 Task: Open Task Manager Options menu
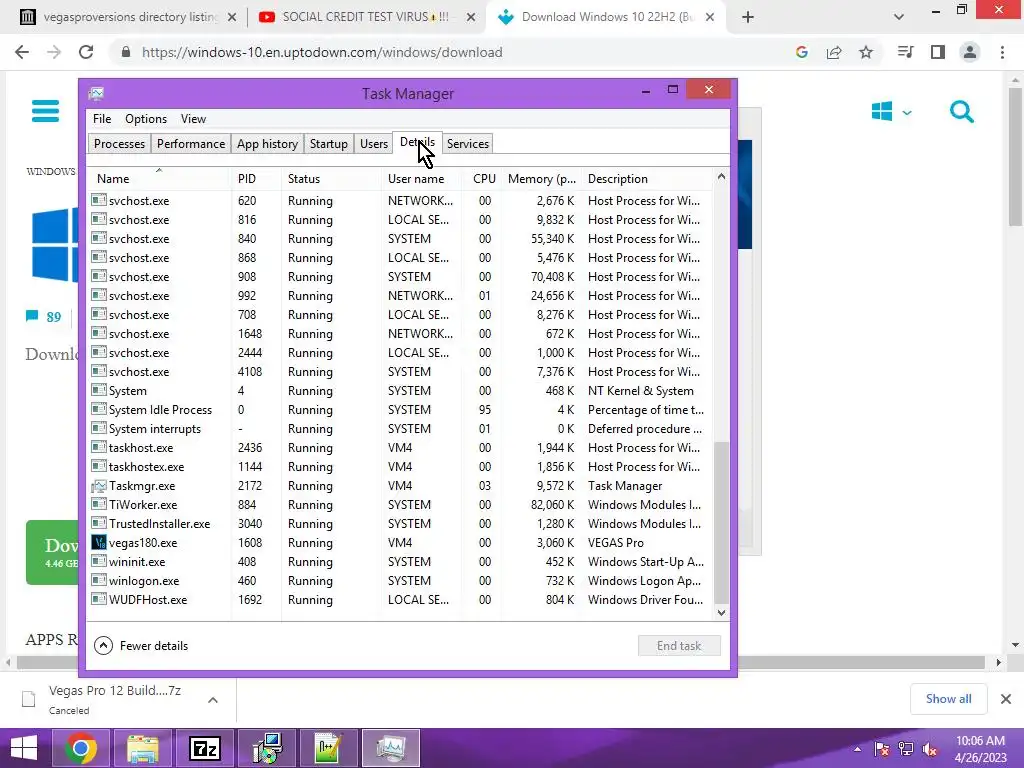coord(146,119)
